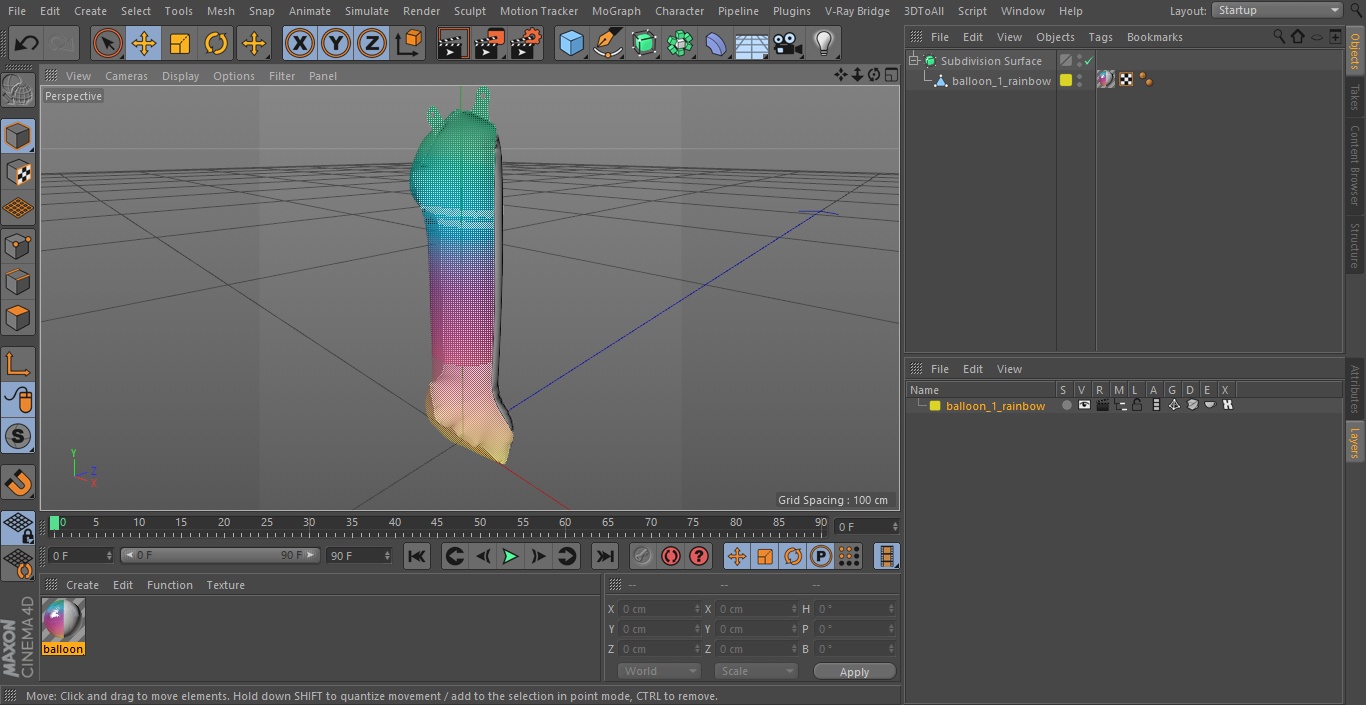Render the active view
1366x705 pixels.
453,44
